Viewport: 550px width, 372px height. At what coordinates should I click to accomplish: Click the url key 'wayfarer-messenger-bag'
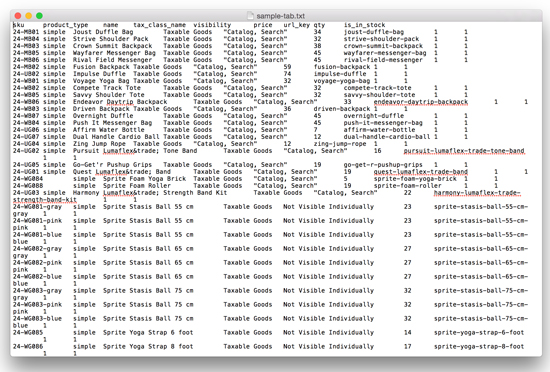385,53
